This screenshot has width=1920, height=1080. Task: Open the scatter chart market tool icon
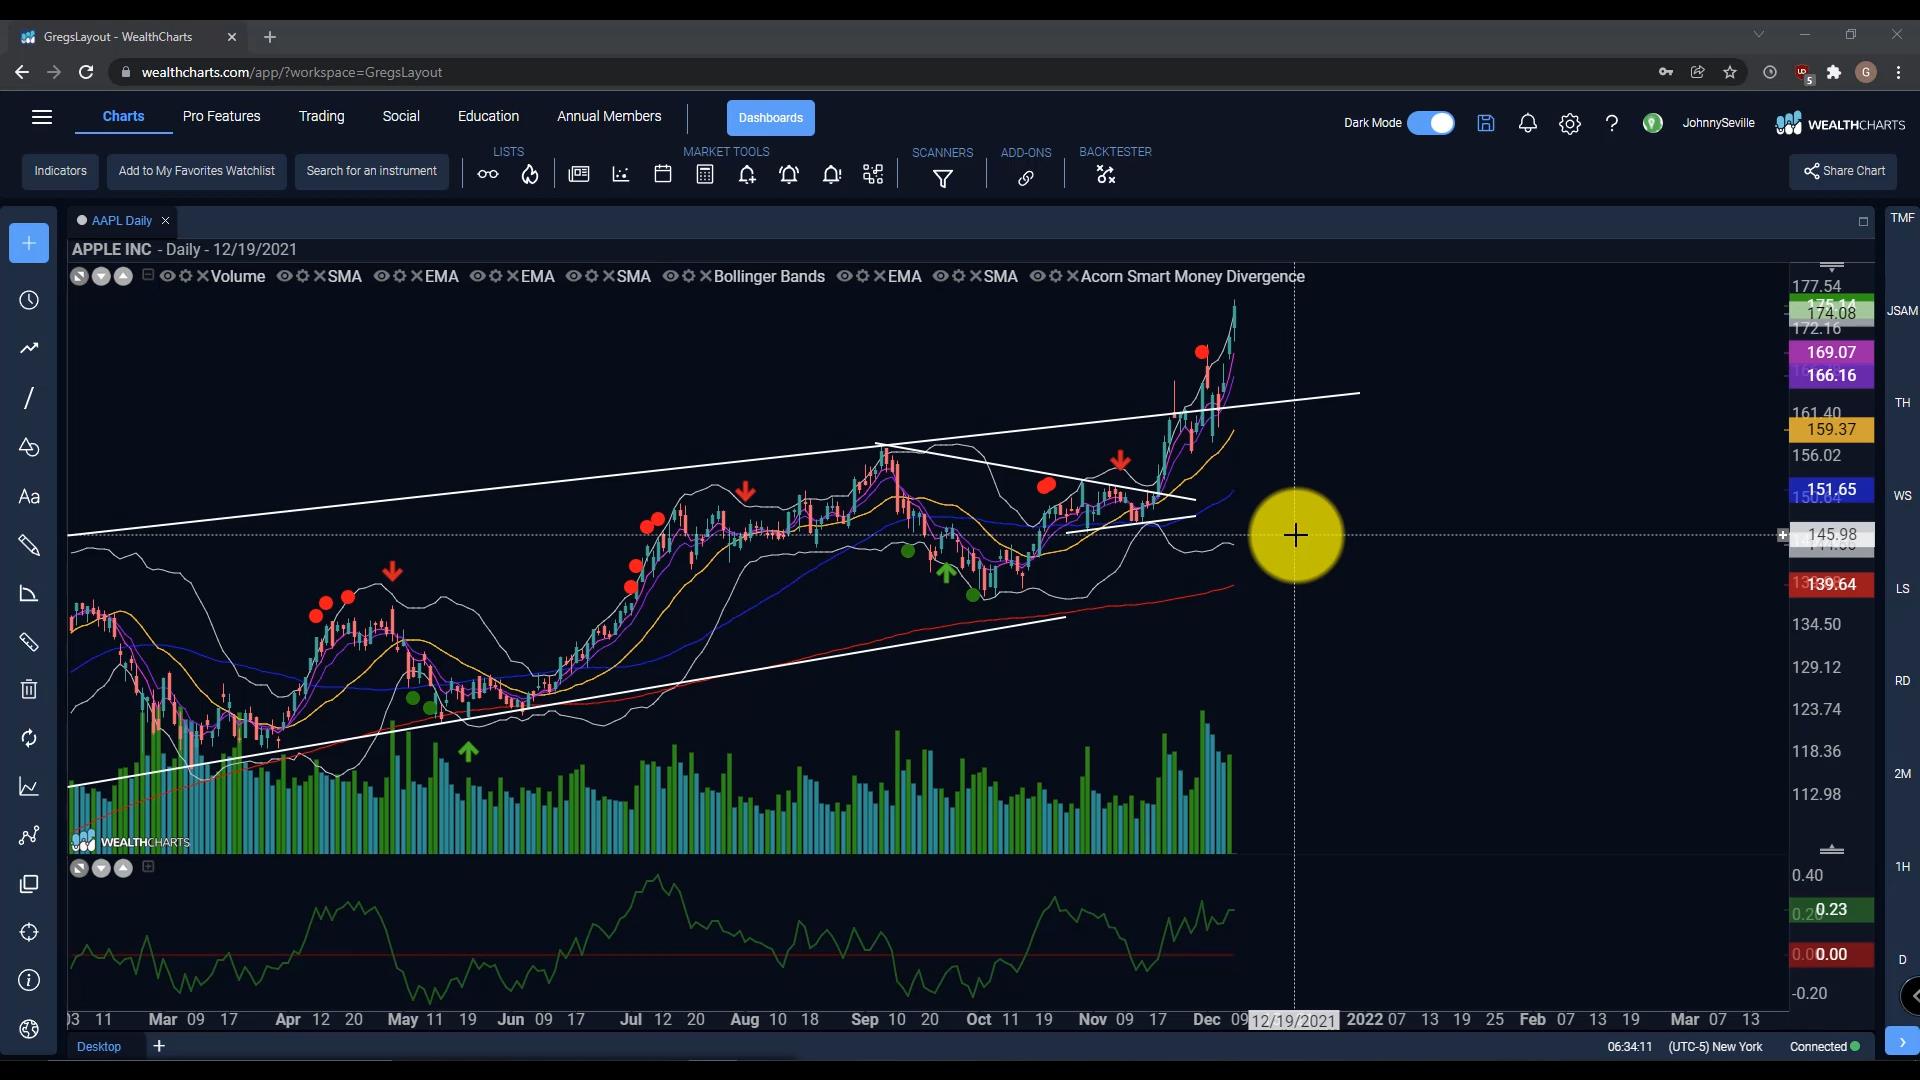621,175
